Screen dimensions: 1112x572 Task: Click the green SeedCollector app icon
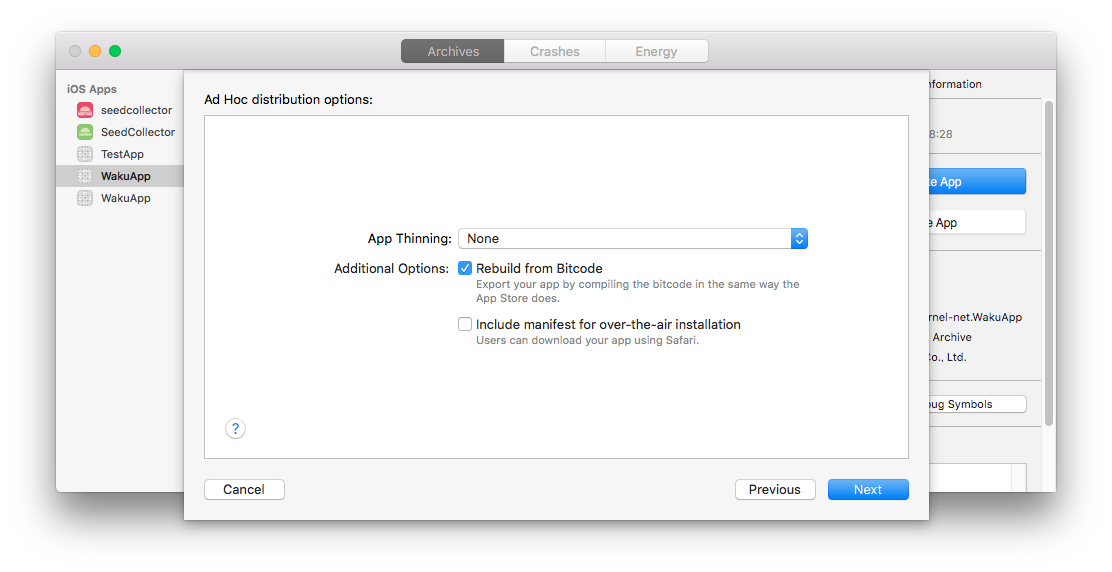pos(85,132)
